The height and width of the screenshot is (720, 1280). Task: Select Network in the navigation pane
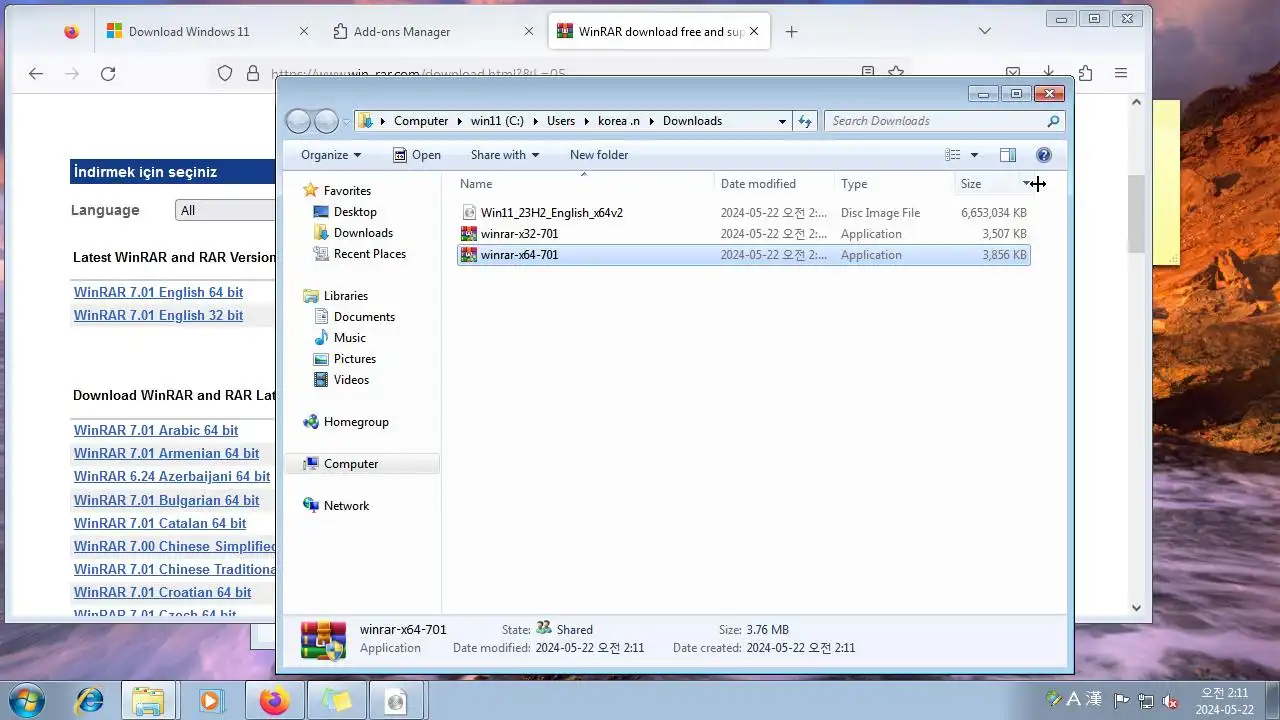pyautogui.click(x=336, y=506)
